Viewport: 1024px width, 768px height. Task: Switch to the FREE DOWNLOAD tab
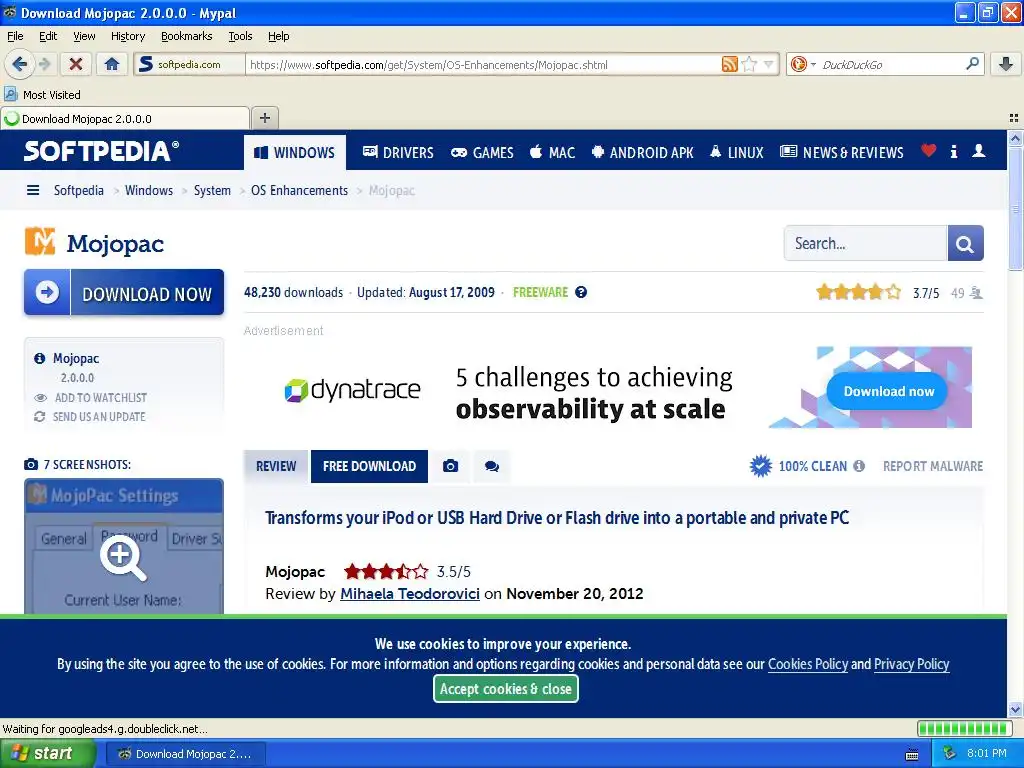[x=369, y=466]
